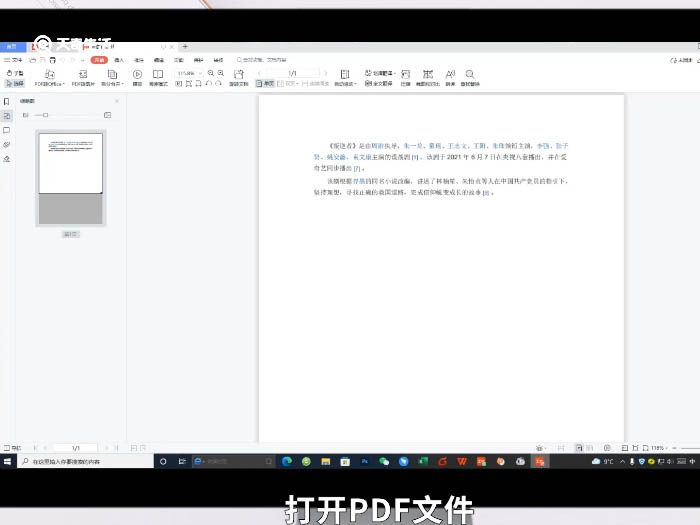Go to next page arrow in toolbar
The width and height of the screenshot is (700, 525).
(x=325, y=73)
